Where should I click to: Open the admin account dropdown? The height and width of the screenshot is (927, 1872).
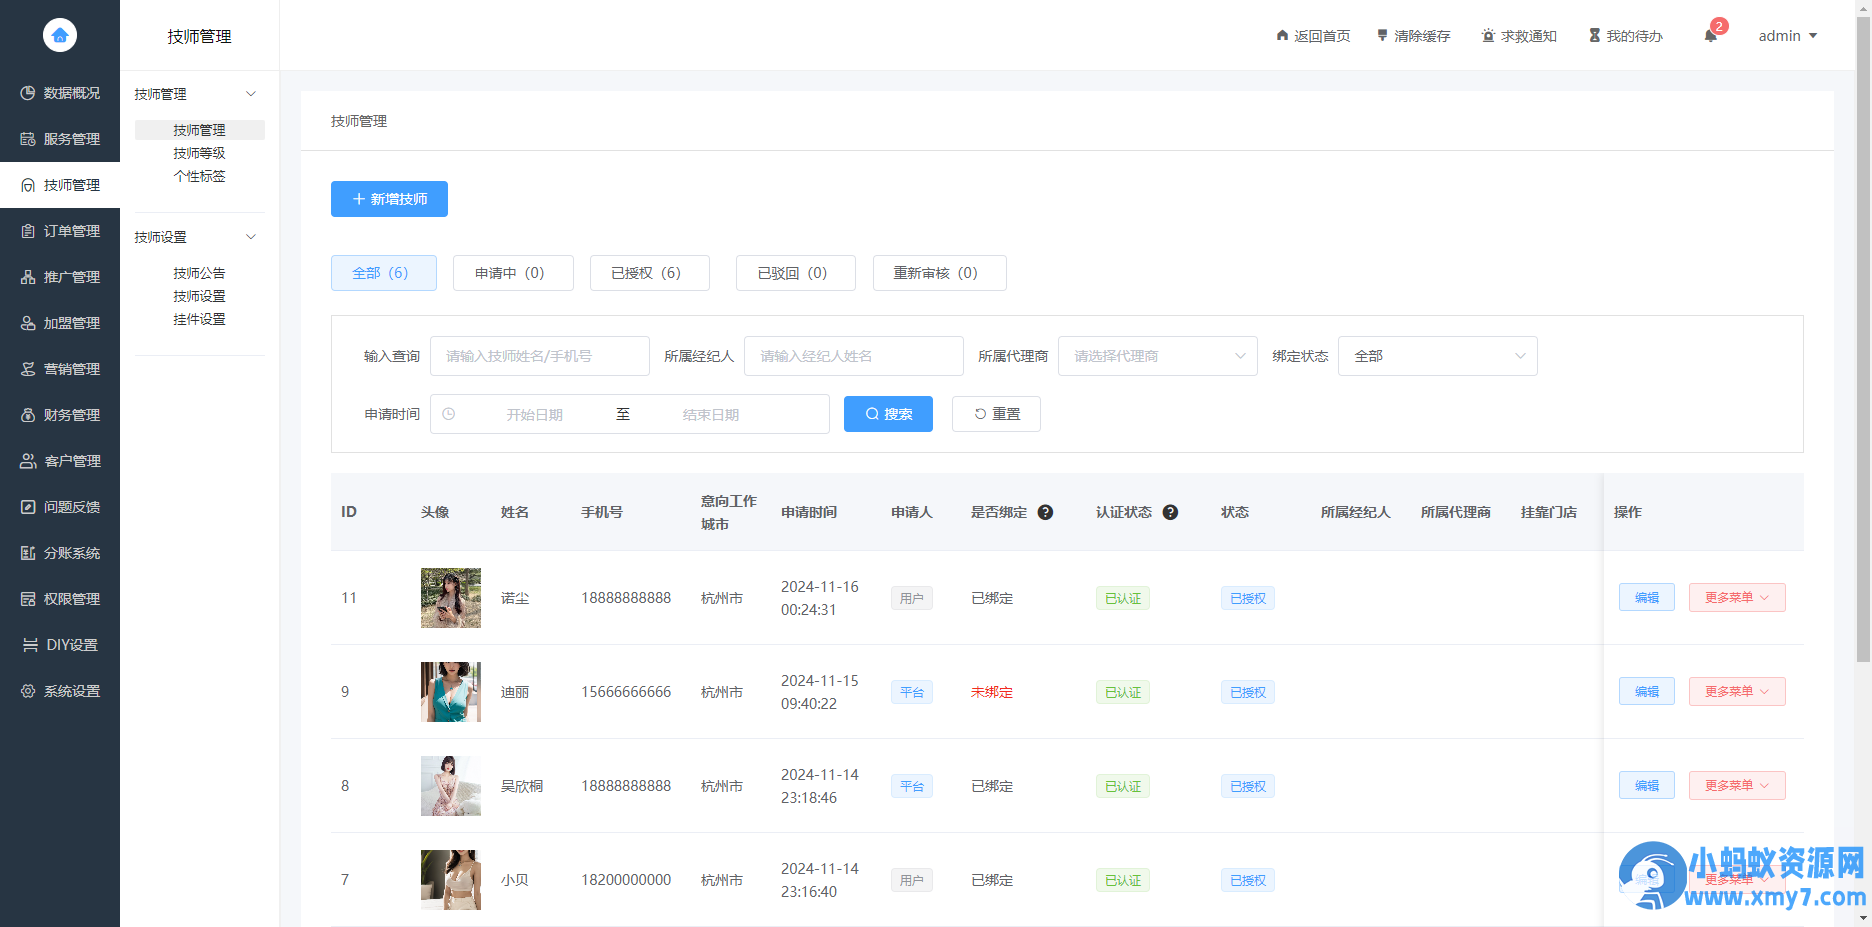point(1788,35)
